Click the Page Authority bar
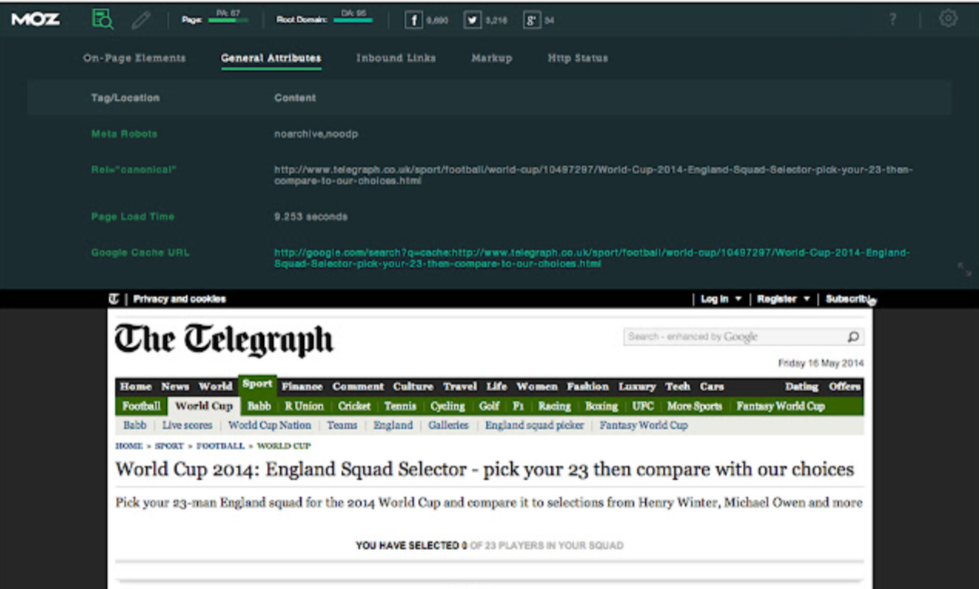979x589 pixels. [x=228, y=21]
